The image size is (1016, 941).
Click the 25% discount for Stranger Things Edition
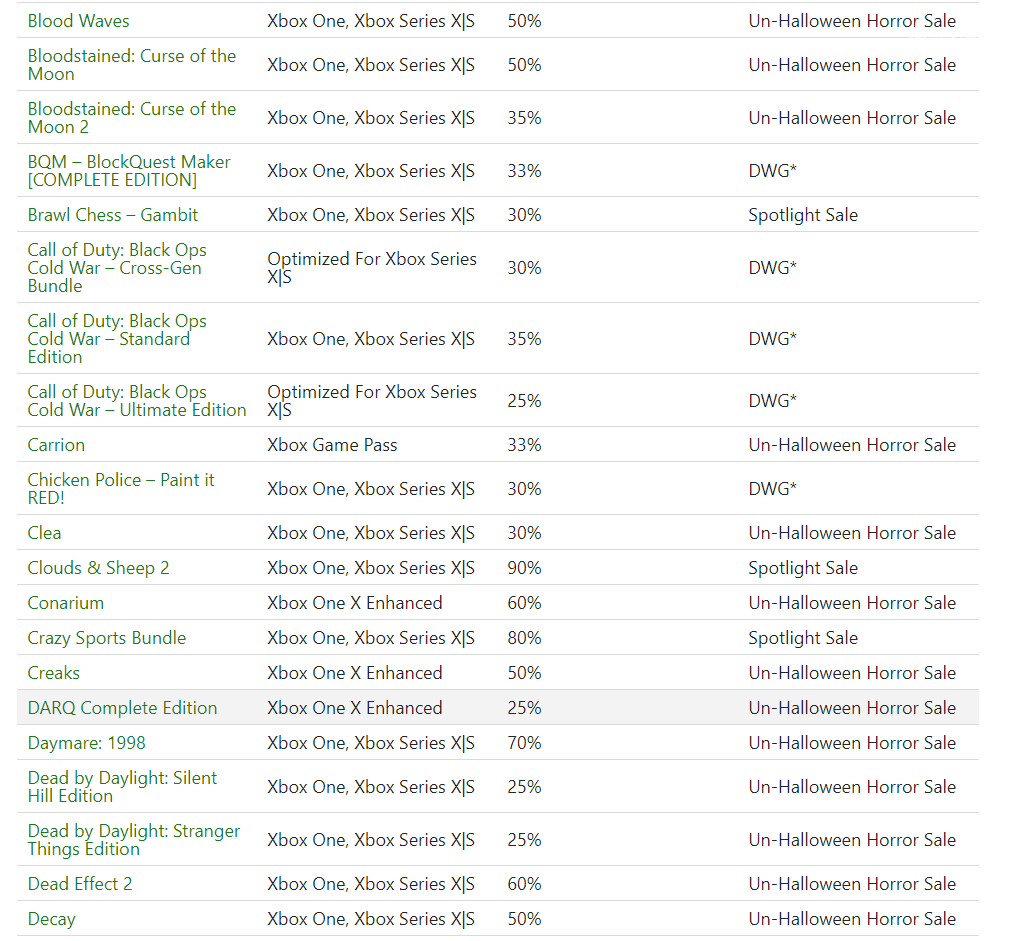pyautogui.click(x=524, y=841)
